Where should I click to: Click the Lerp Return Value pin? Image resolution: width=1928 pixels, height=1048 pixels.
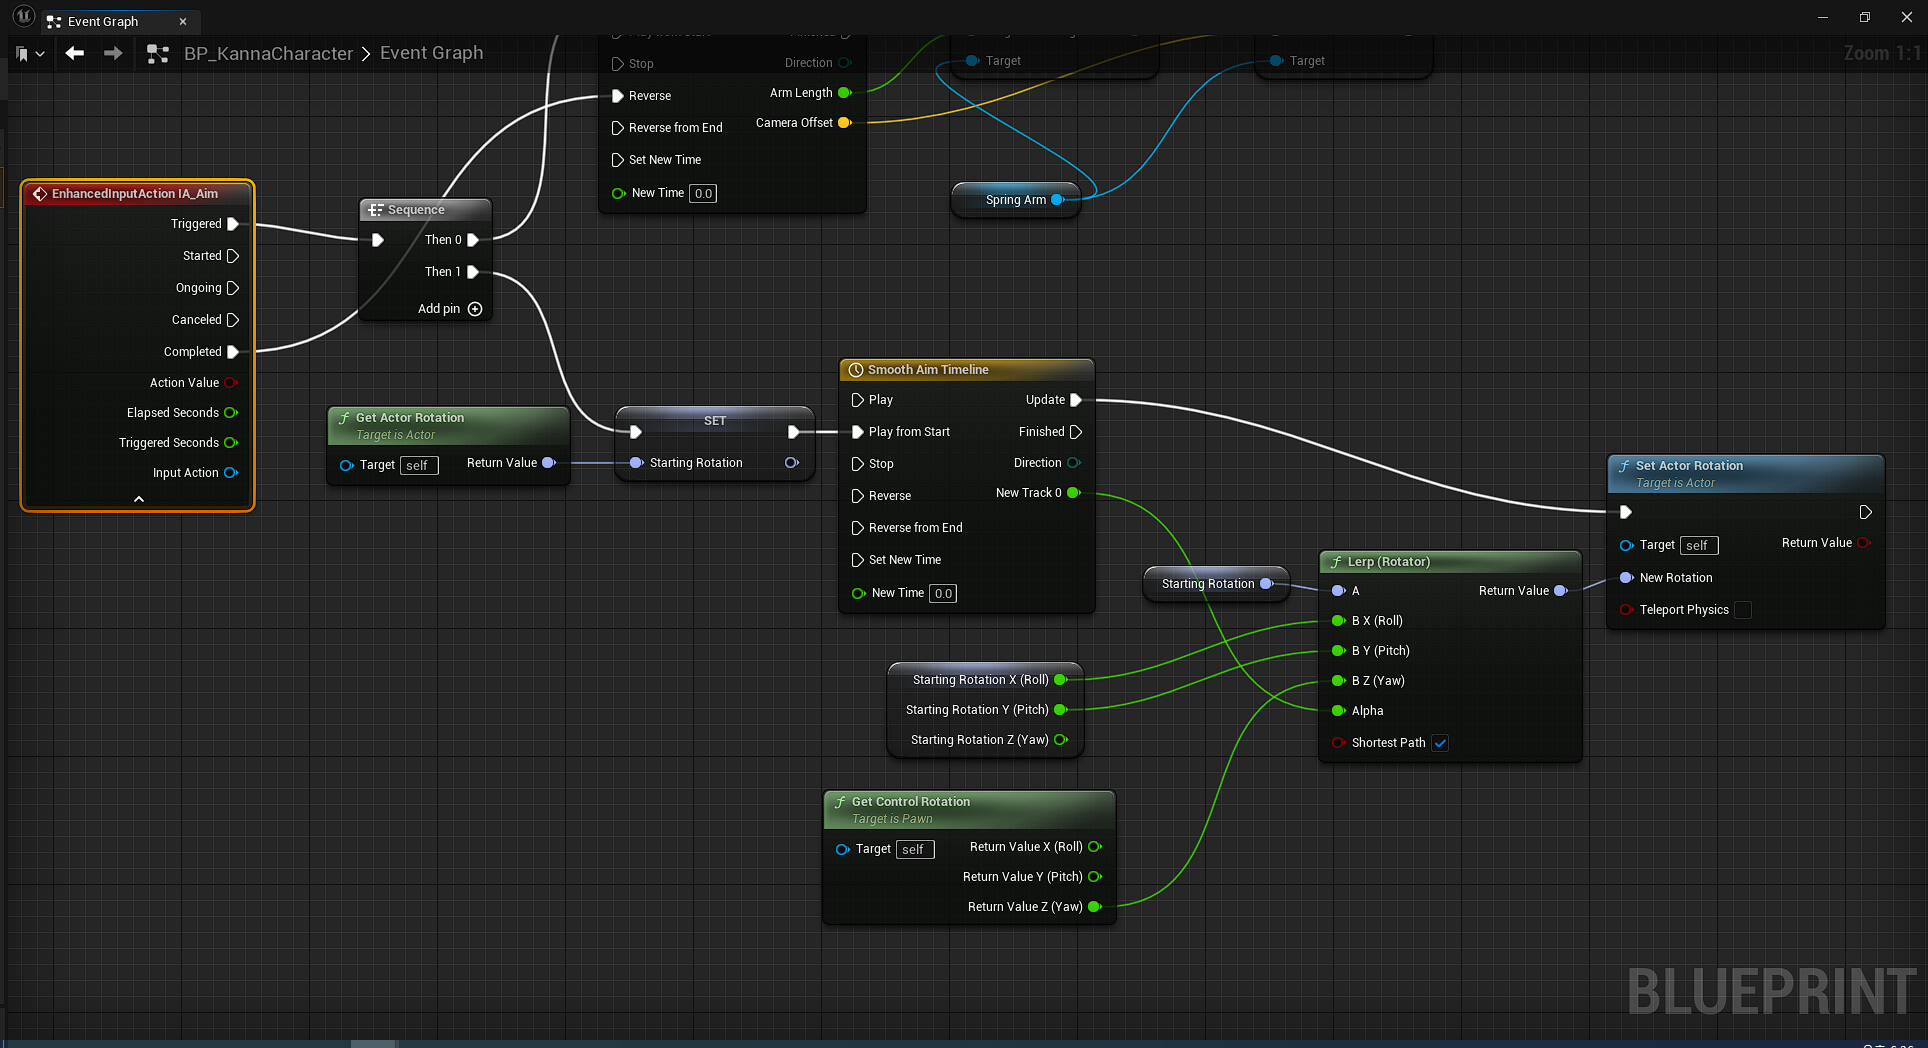[1561, 591]
